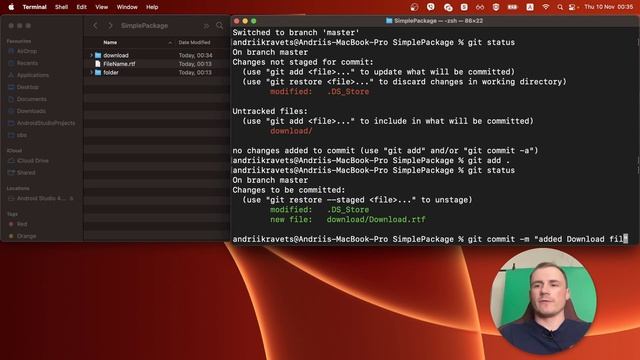Select Android Studio volume in Locations
Screen dimensions: 640x360
click(x=41, y=198)
